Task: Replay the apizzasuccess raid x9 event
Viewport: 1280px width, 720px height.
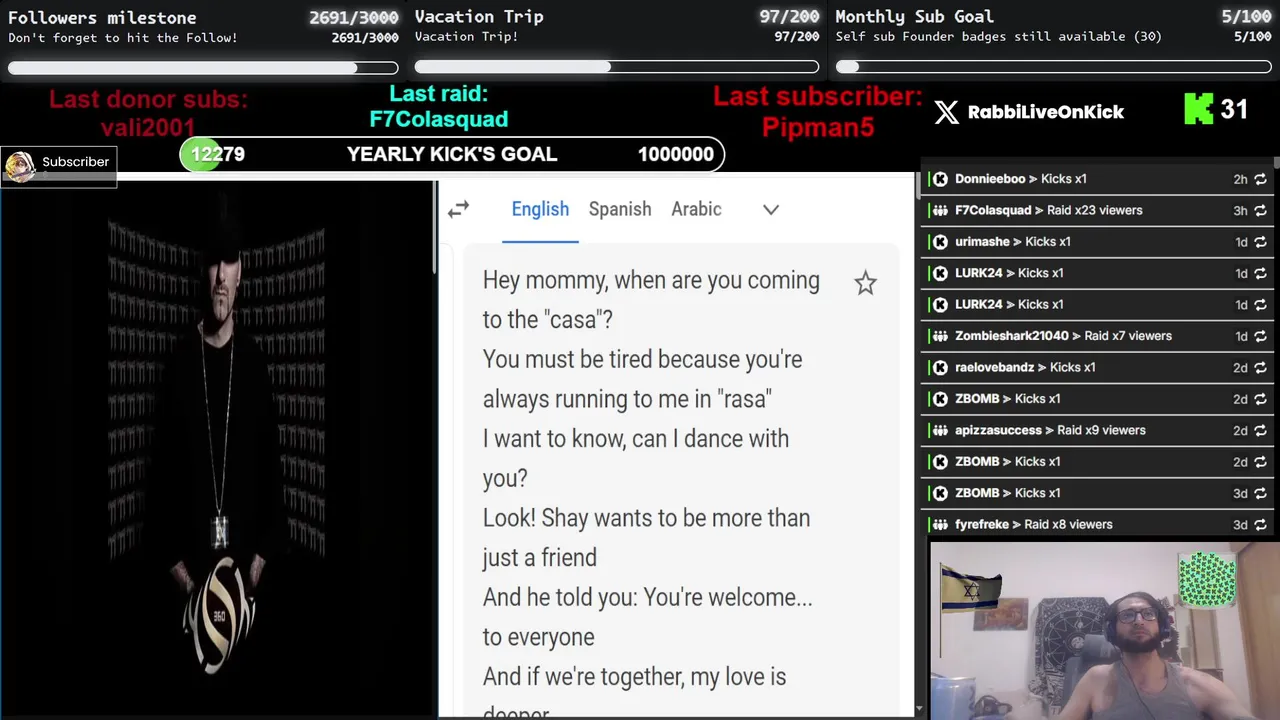Action: tap(1260, 430)
